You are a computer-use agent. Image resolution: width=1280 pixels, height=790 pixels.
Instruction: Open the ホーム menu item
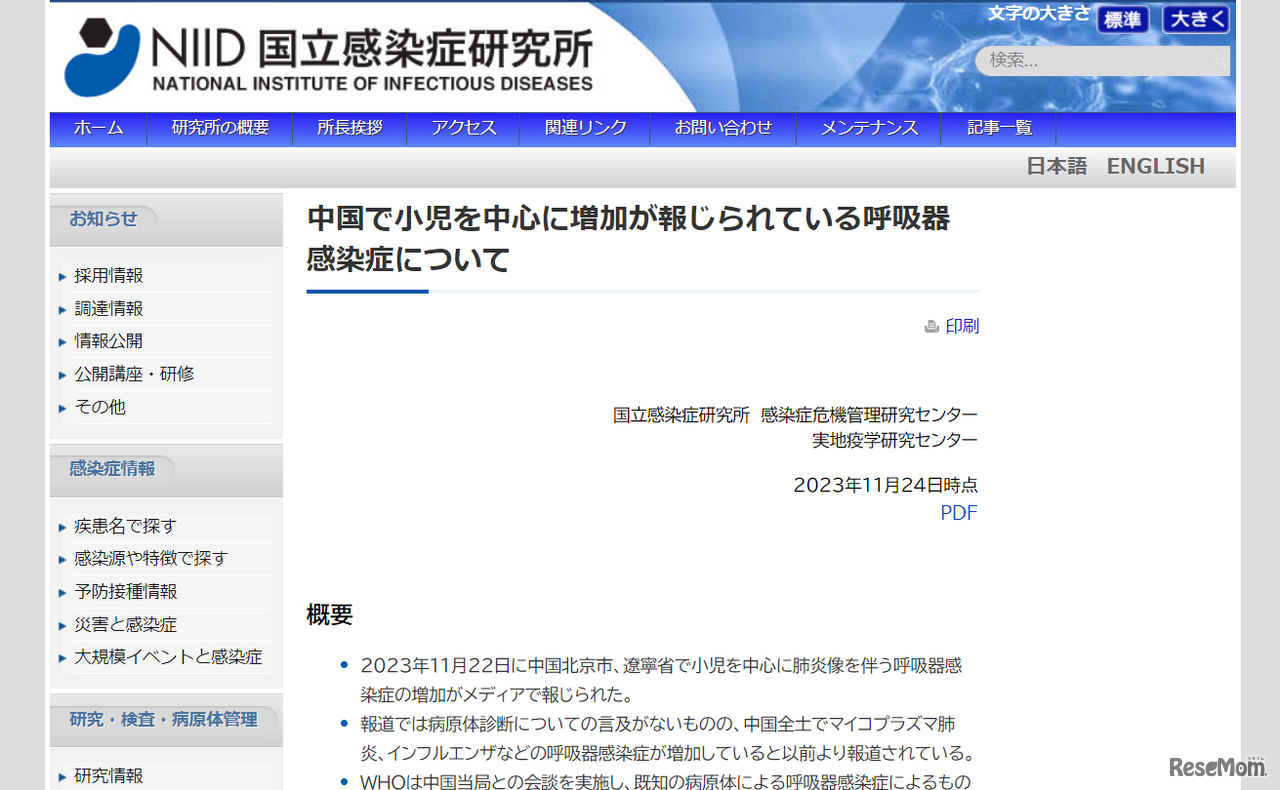coord(97,128)
